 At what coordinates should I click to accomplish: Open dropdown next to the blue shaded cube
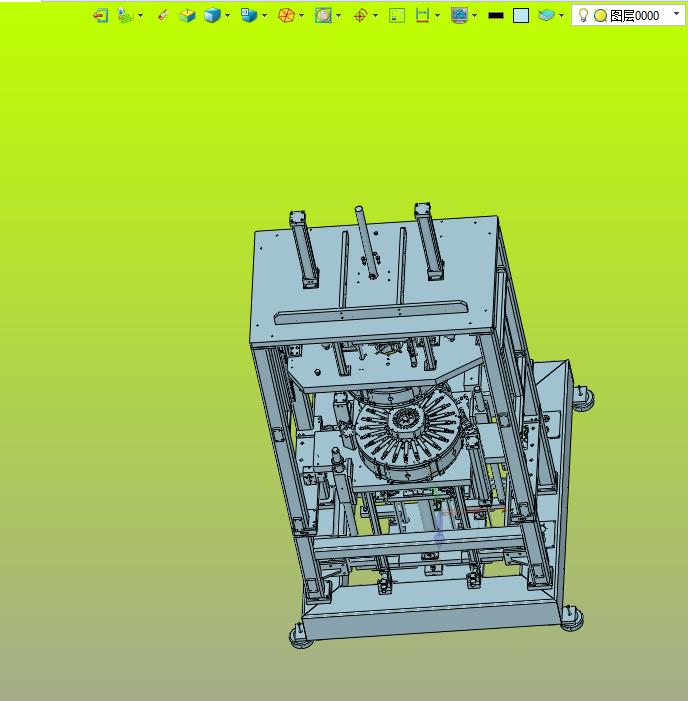click(228, 16)
